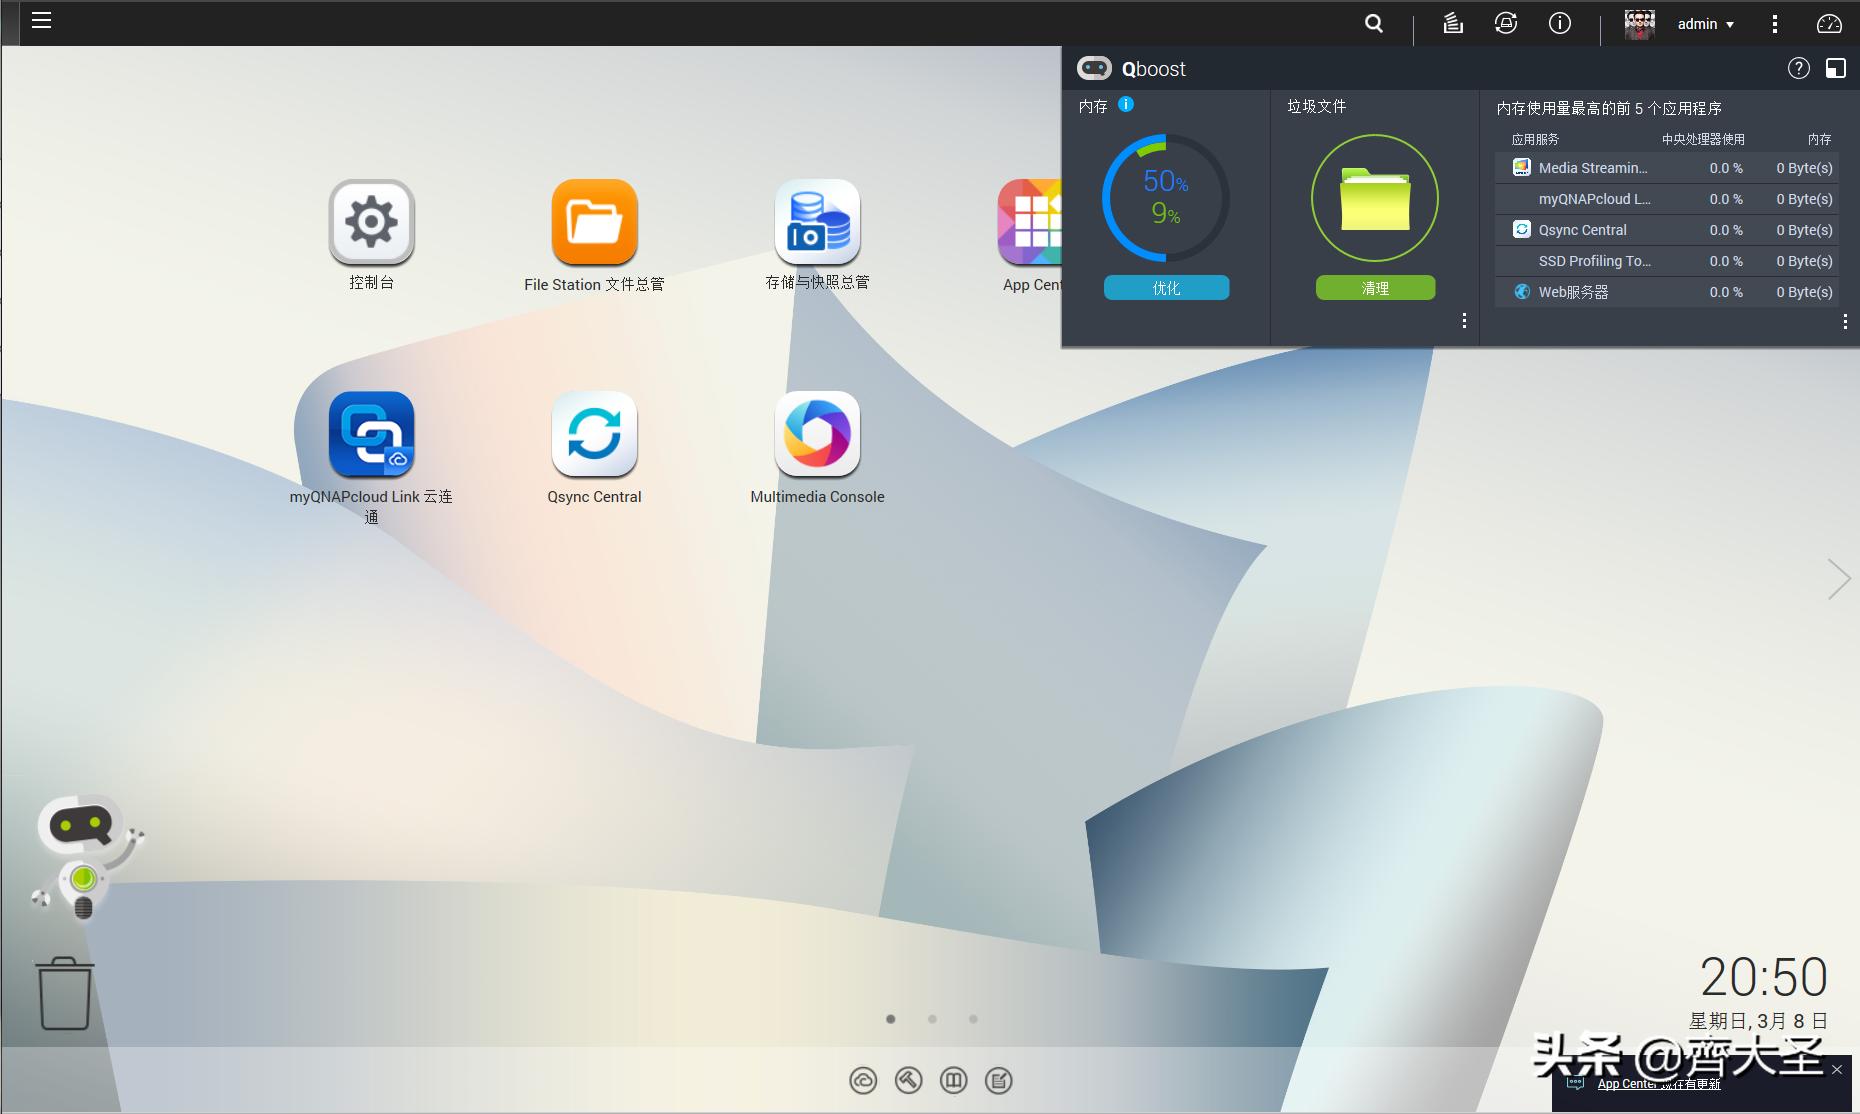Click the 清理 clean button

pyautogui.click(x=1375, y=288)
